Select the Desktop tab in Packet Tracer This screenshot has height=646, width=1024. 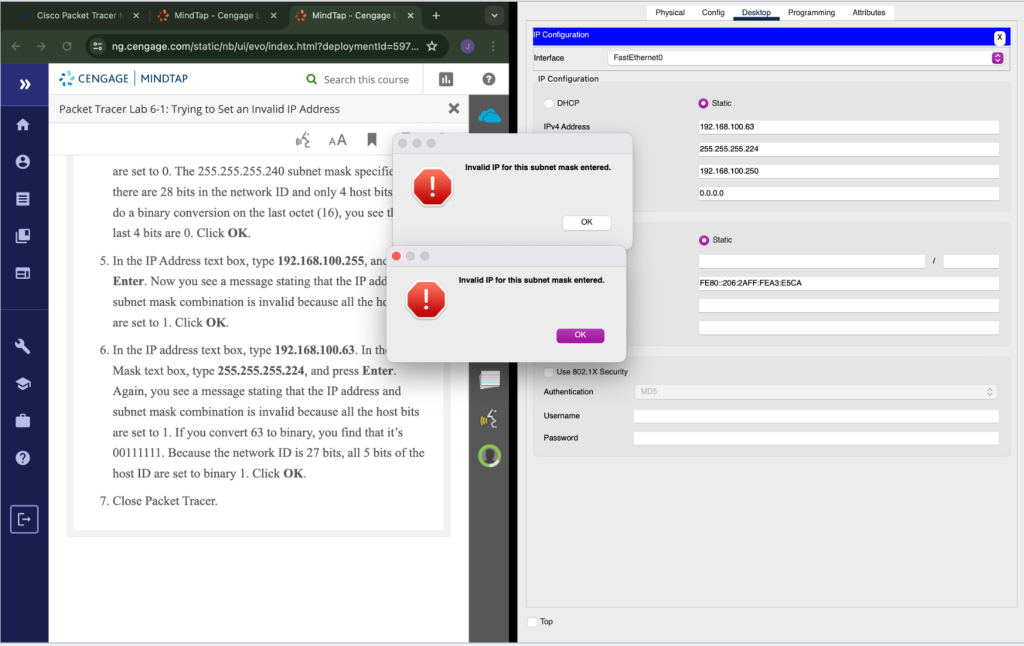click(756, 12)
